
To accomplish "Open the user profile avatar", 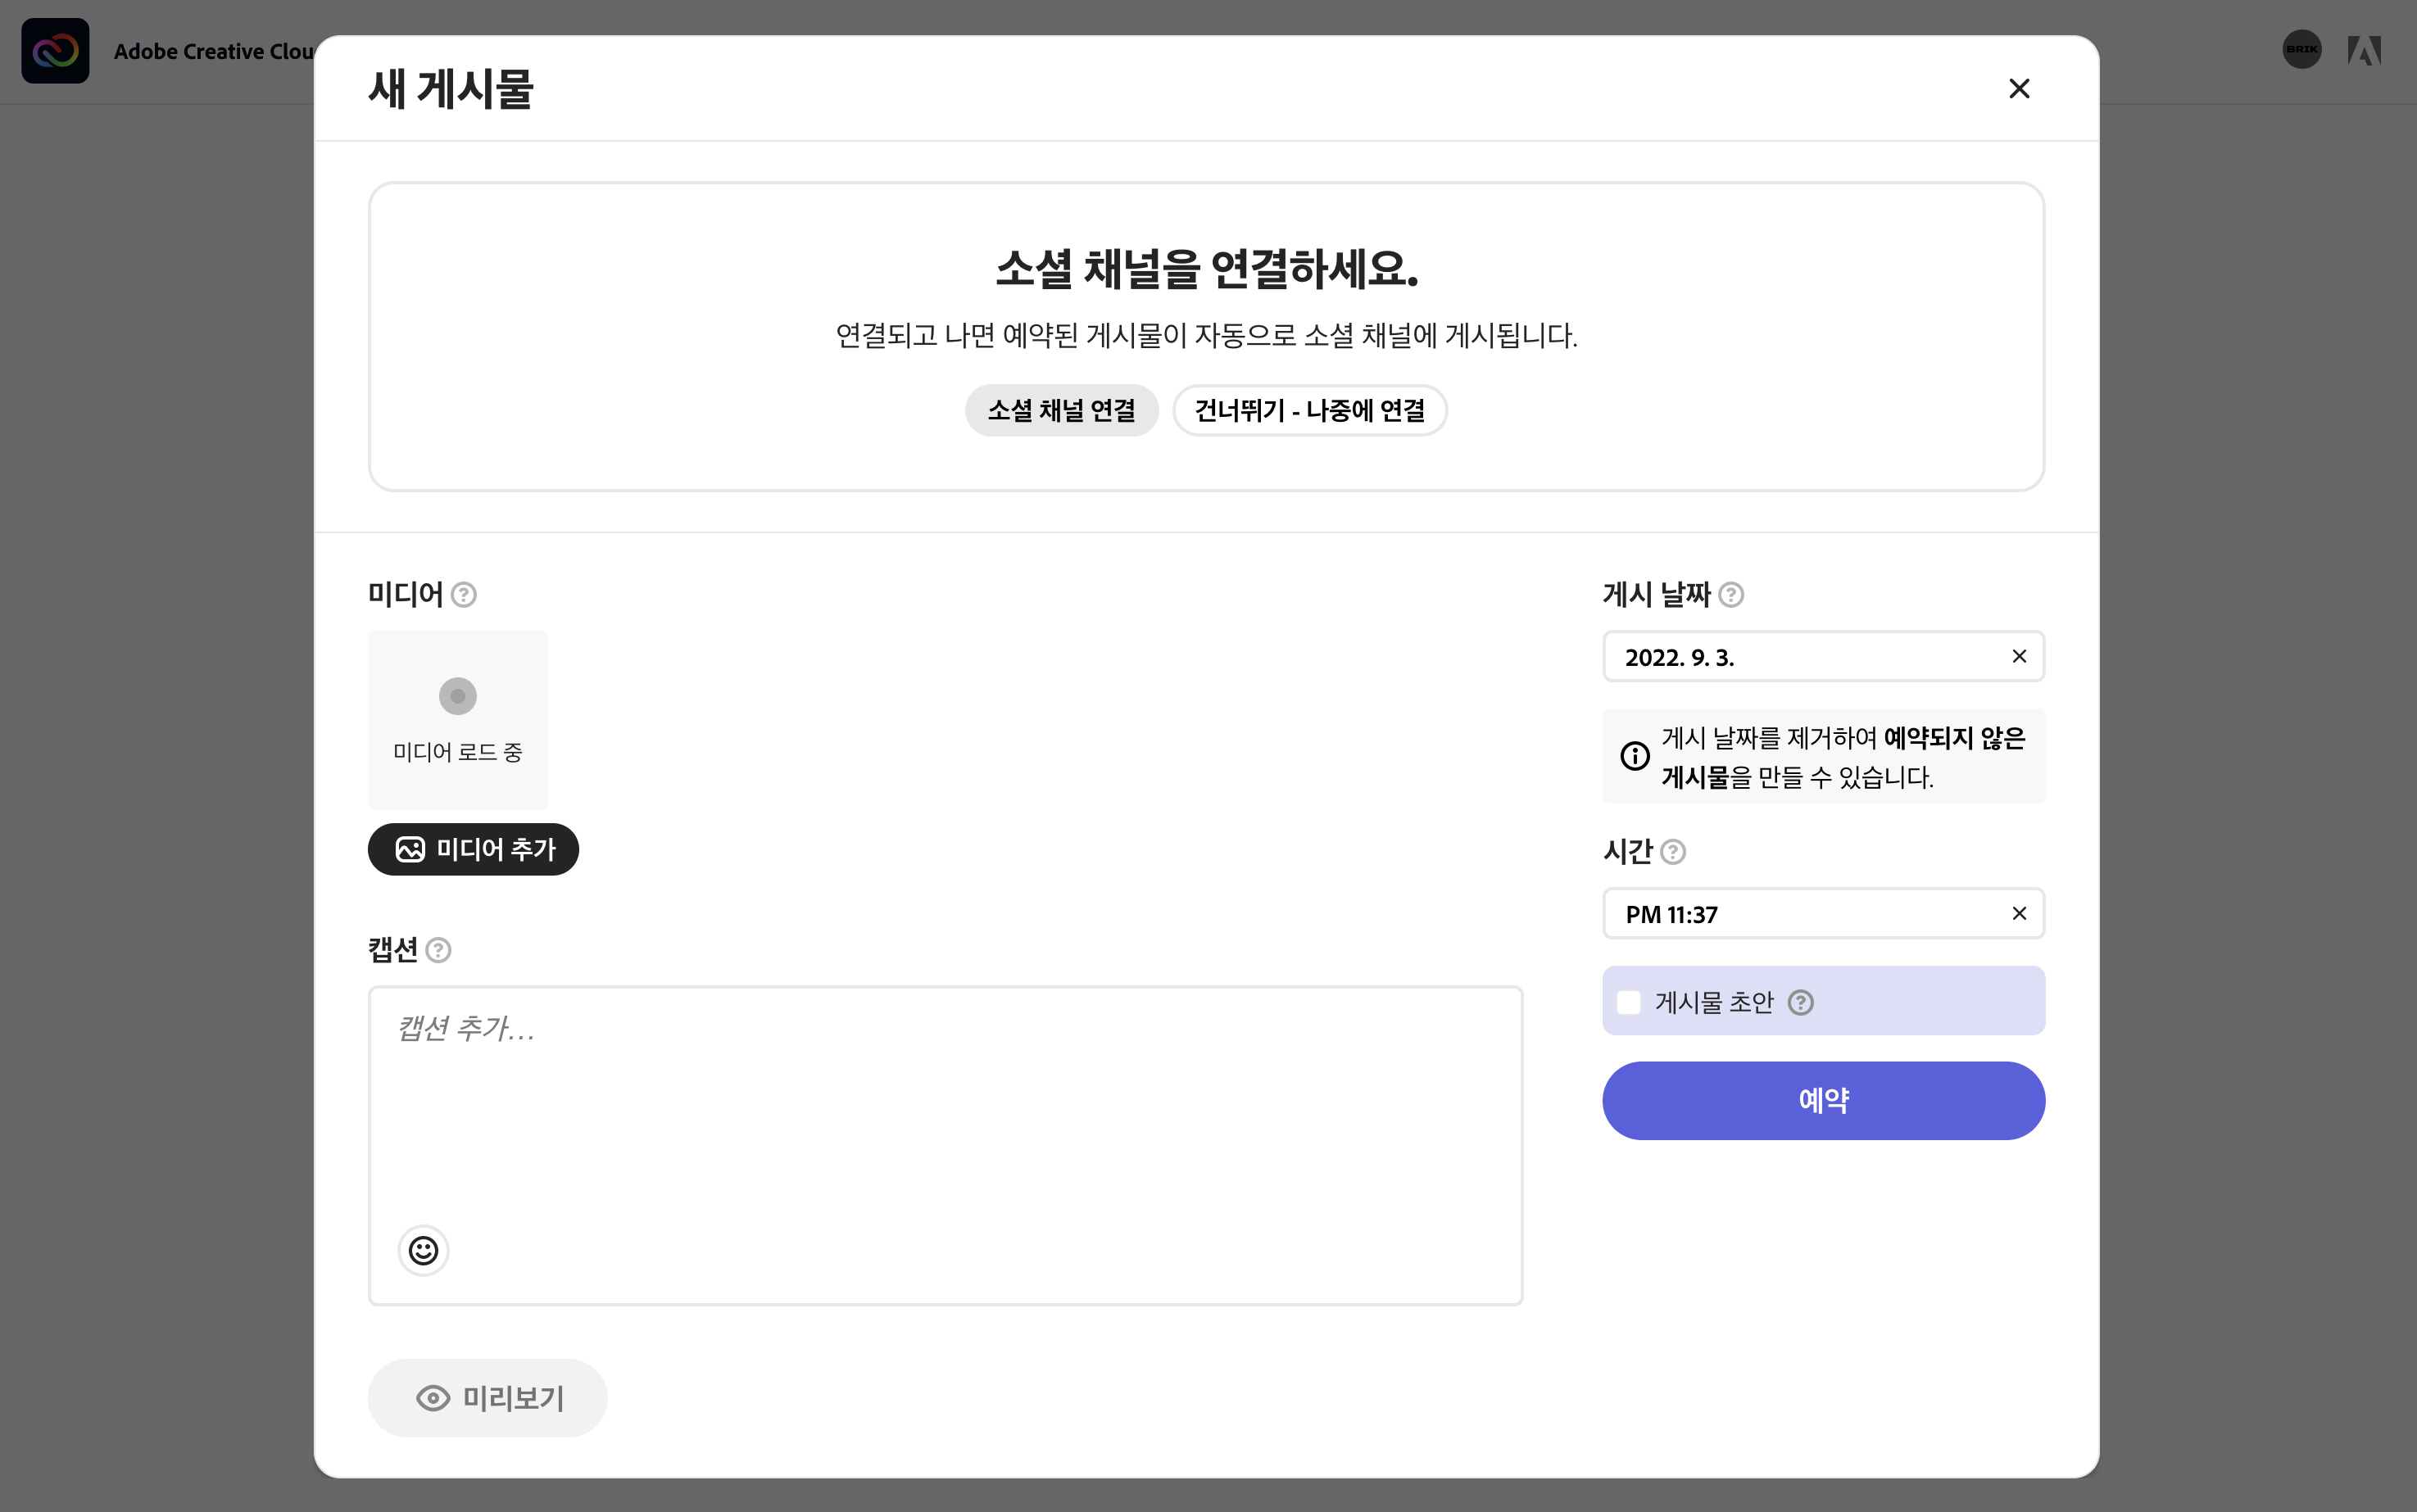I will click(2301, 49).
